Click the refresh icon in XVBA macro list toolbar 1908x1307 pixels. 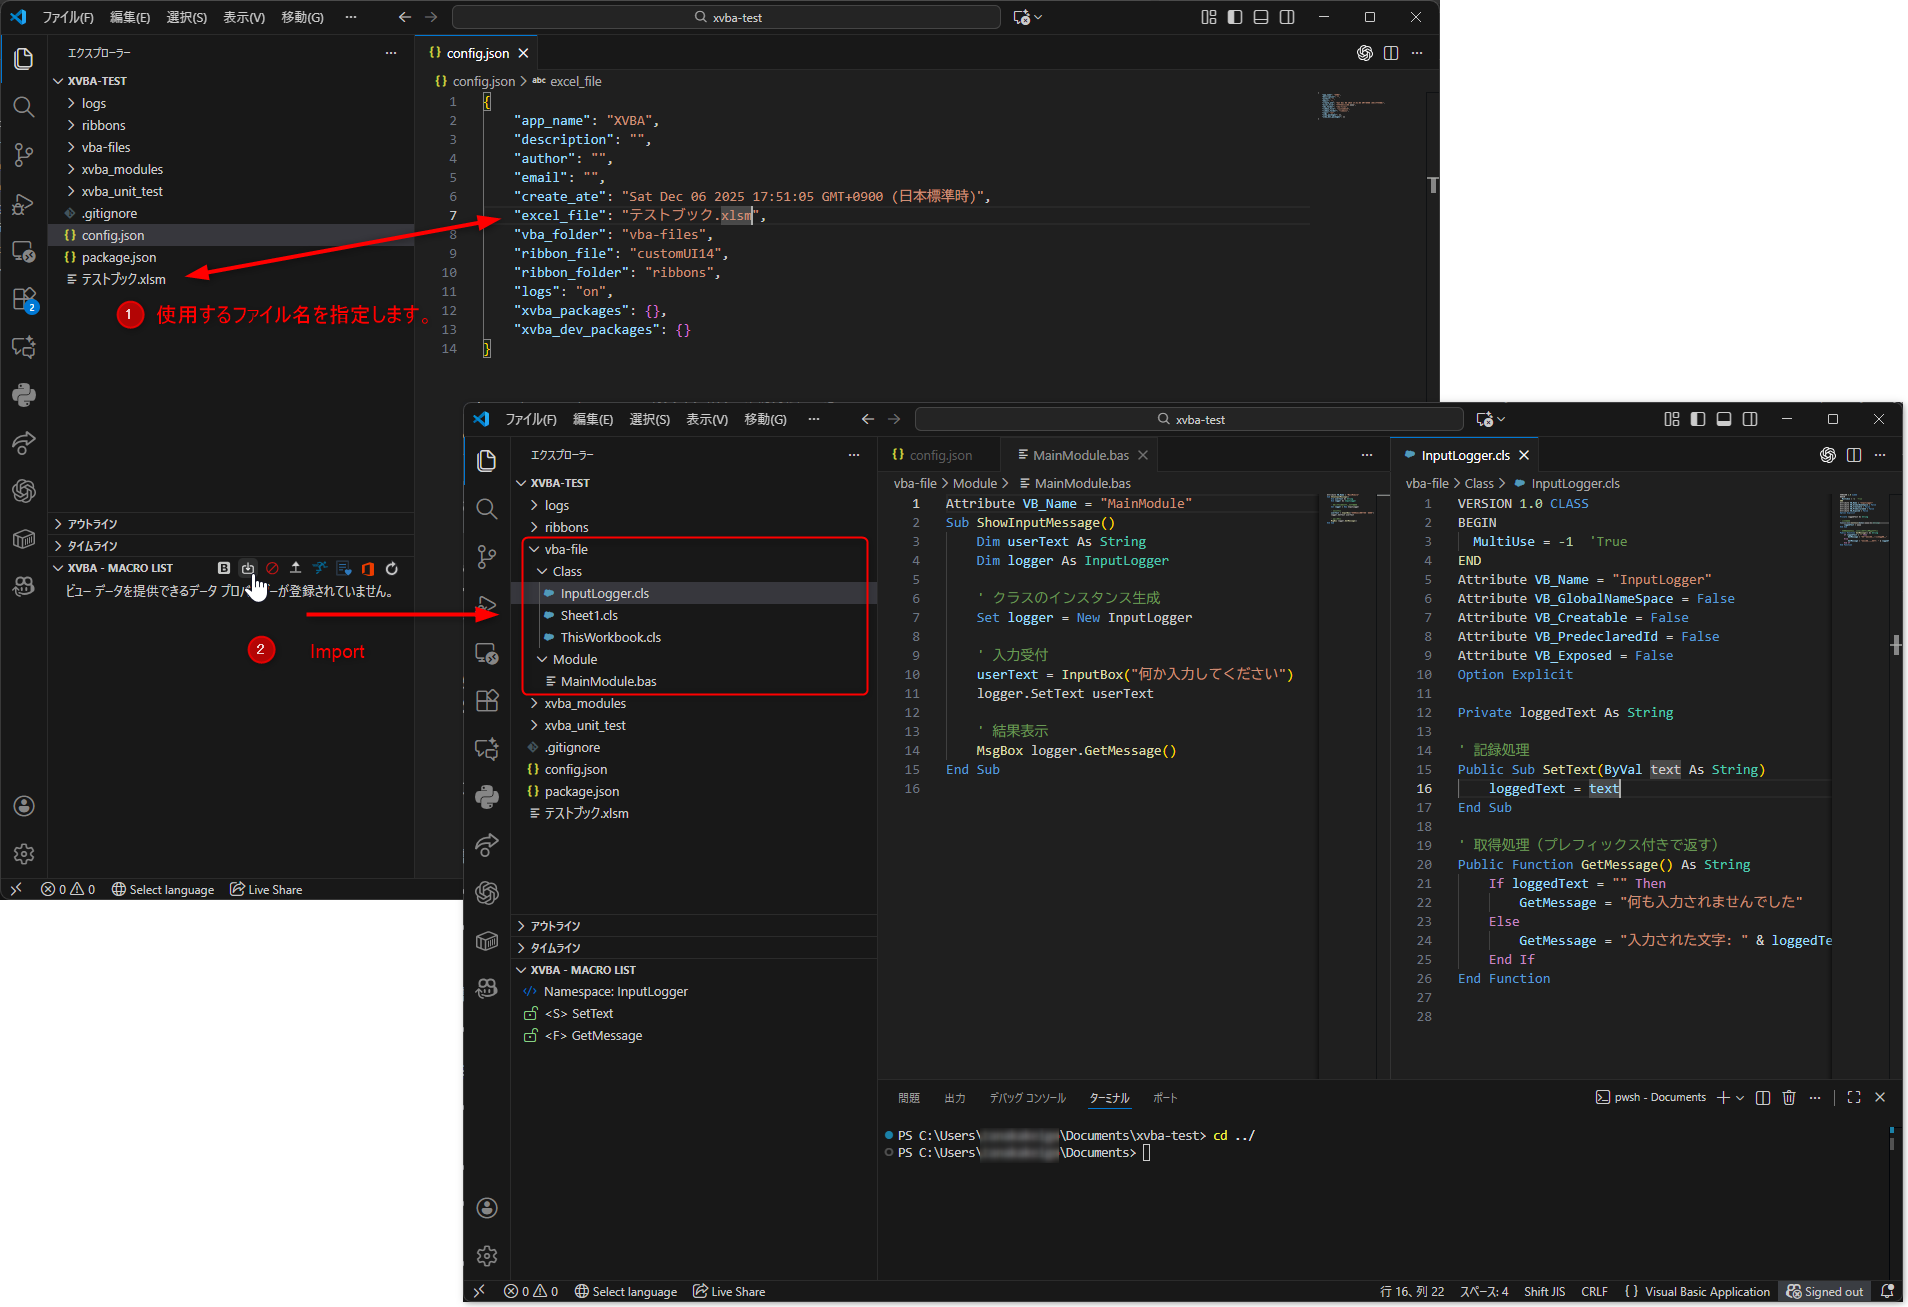392,568
